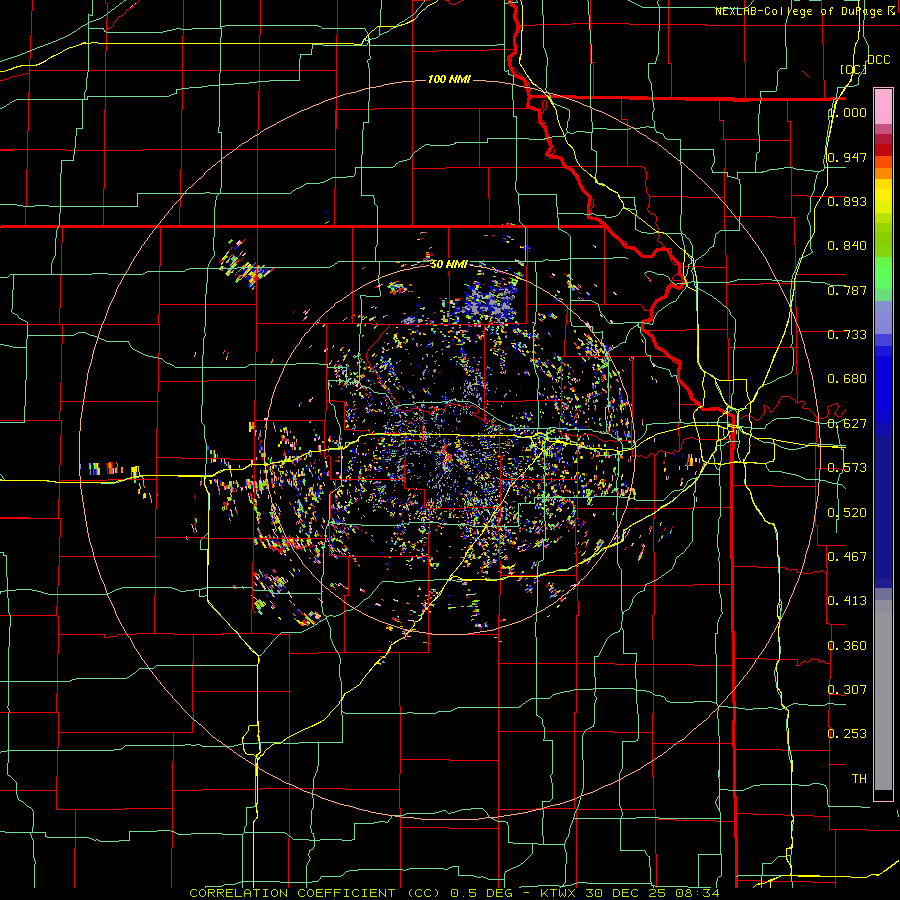Click the 50 NMI range ring label

448,264
